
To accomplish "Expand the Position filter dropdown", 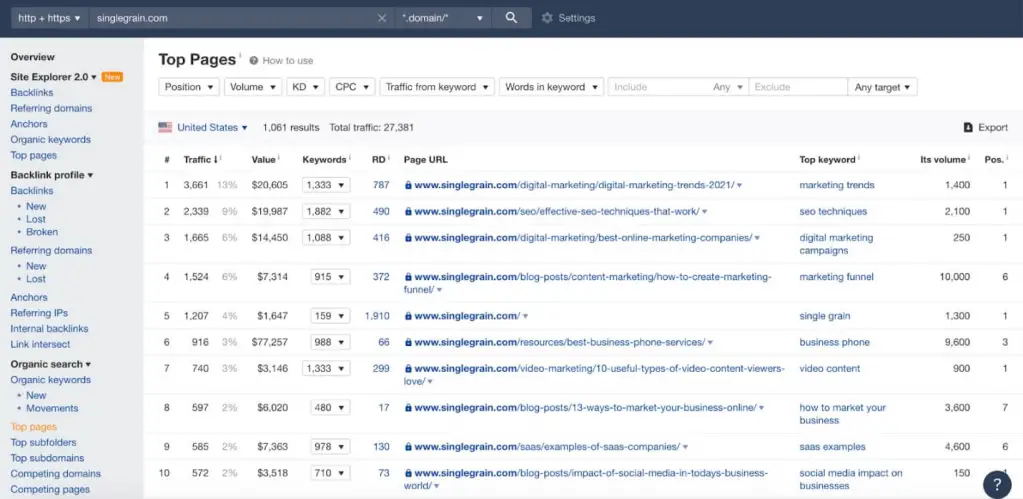I will [188, 87].
